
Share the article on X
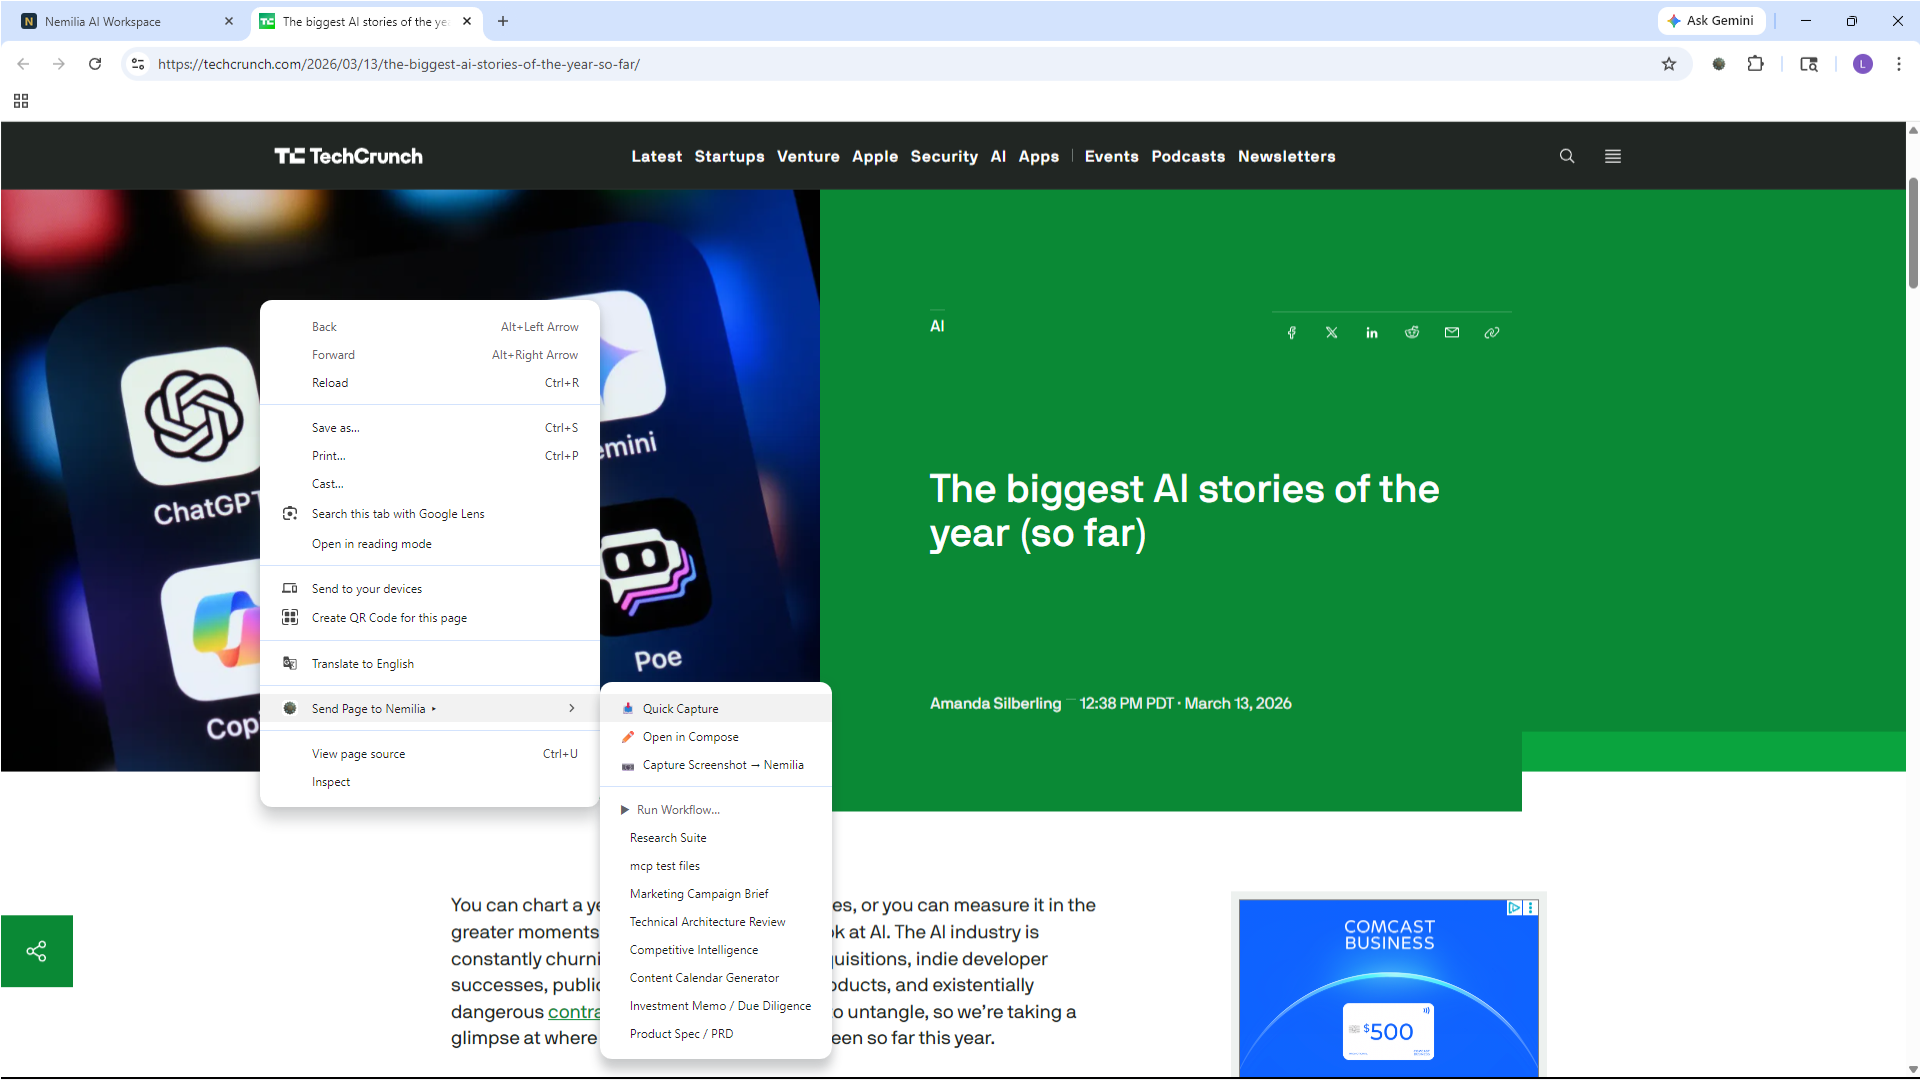pyautogui.click(x=1331, y=331)
